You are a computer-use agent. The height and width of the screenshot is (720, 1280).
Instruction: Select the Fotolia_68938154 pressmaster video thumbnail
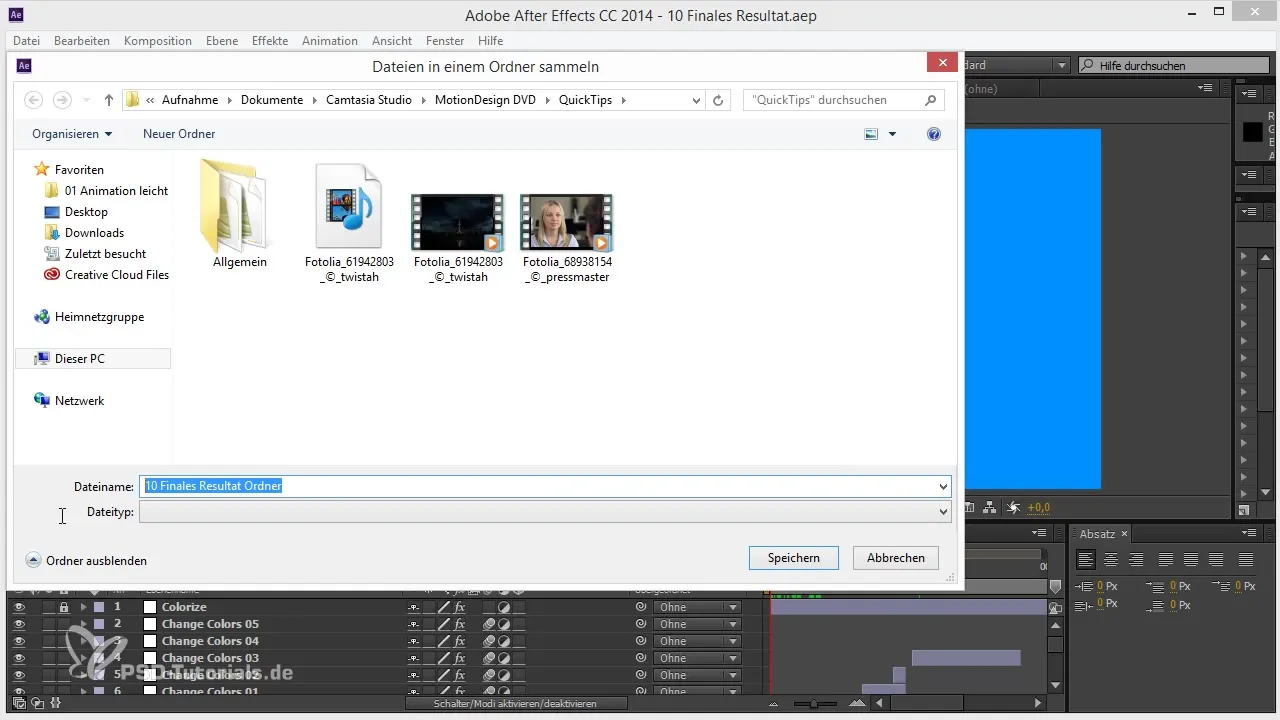(x=566, y=223)
